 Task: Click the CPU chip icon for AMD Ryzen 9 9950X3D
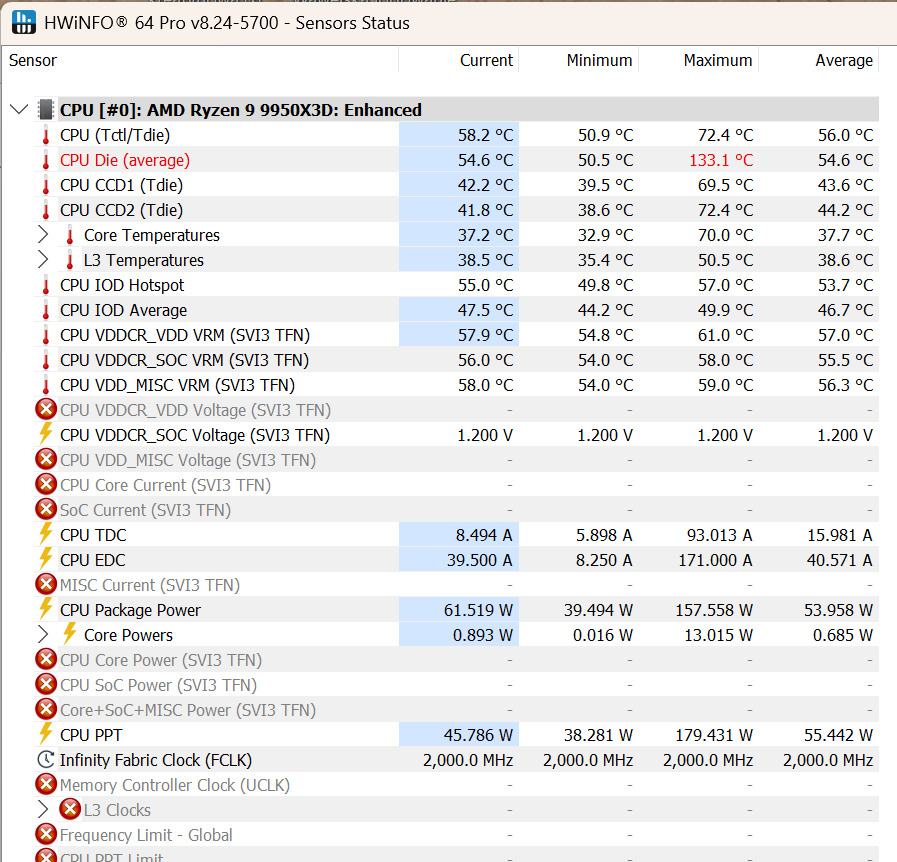coord(46,110)
